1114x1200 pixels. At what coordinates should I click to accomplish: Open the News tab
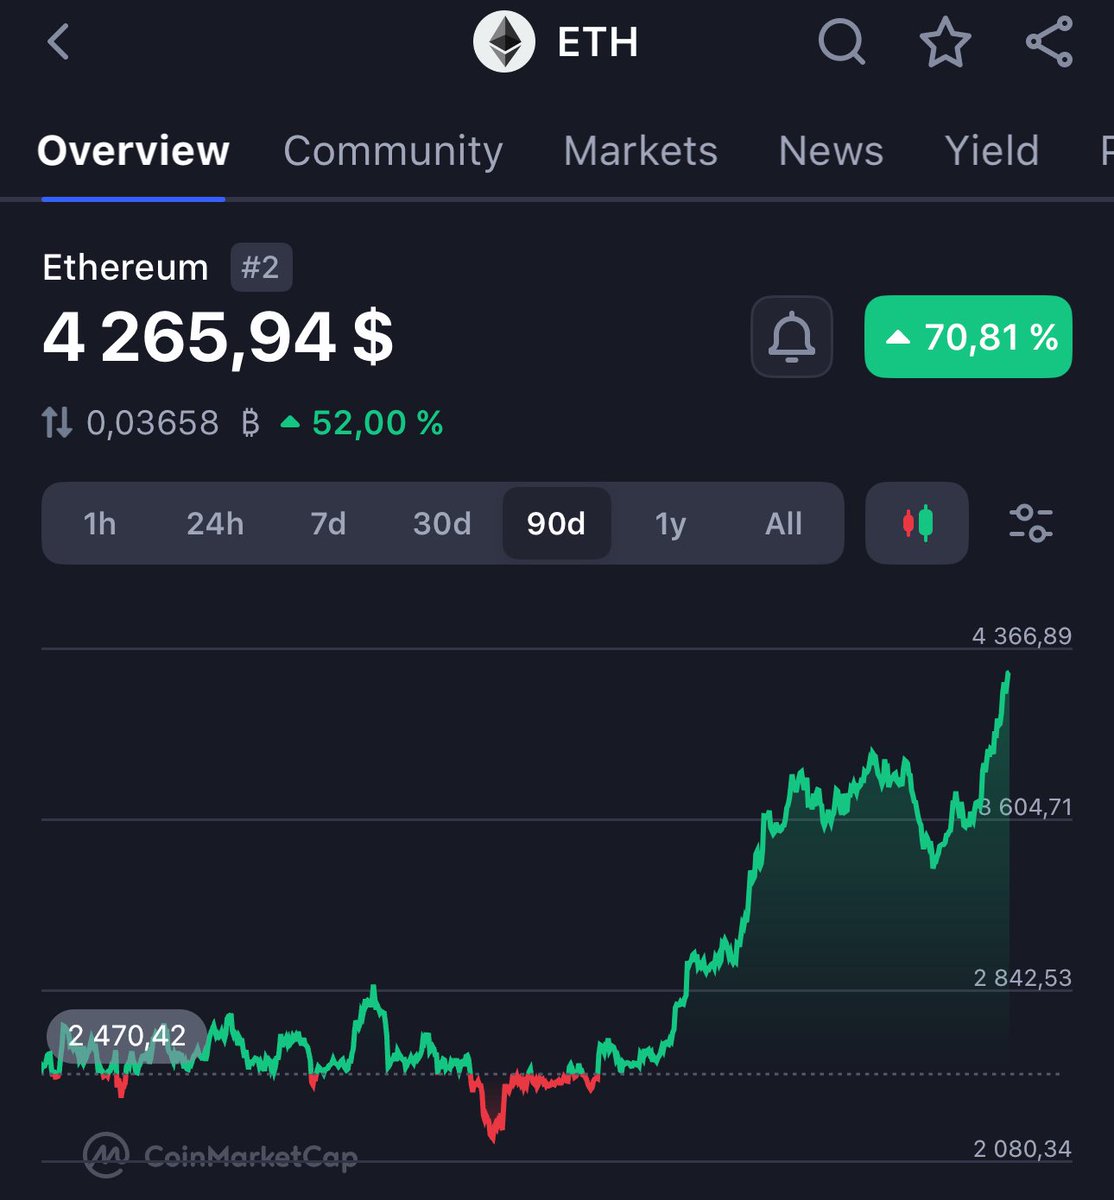[x=831, y=151]
